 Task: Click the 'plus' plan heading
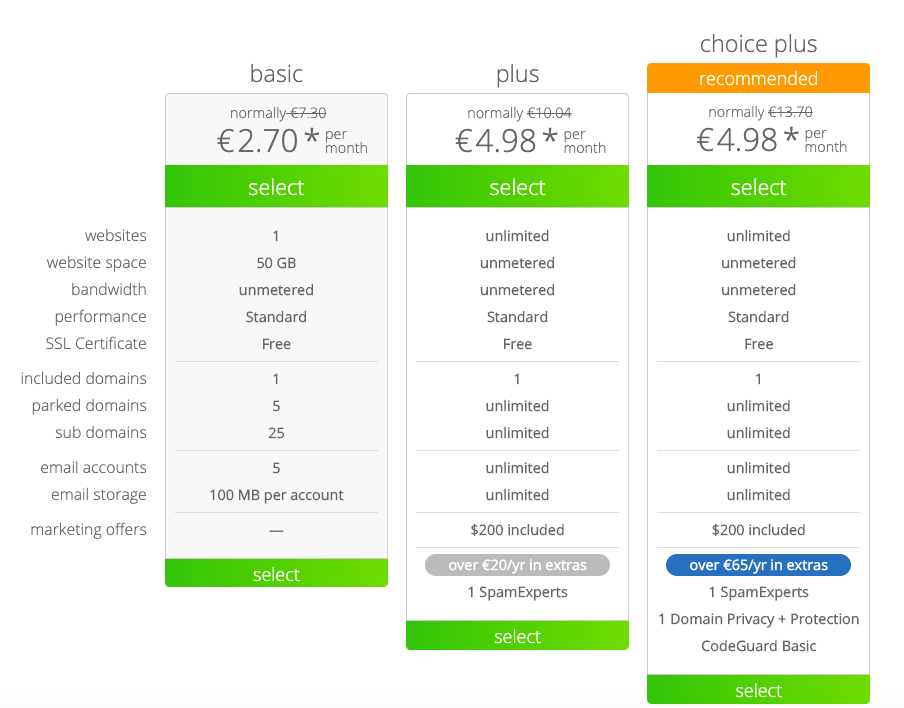coord(517,74)
